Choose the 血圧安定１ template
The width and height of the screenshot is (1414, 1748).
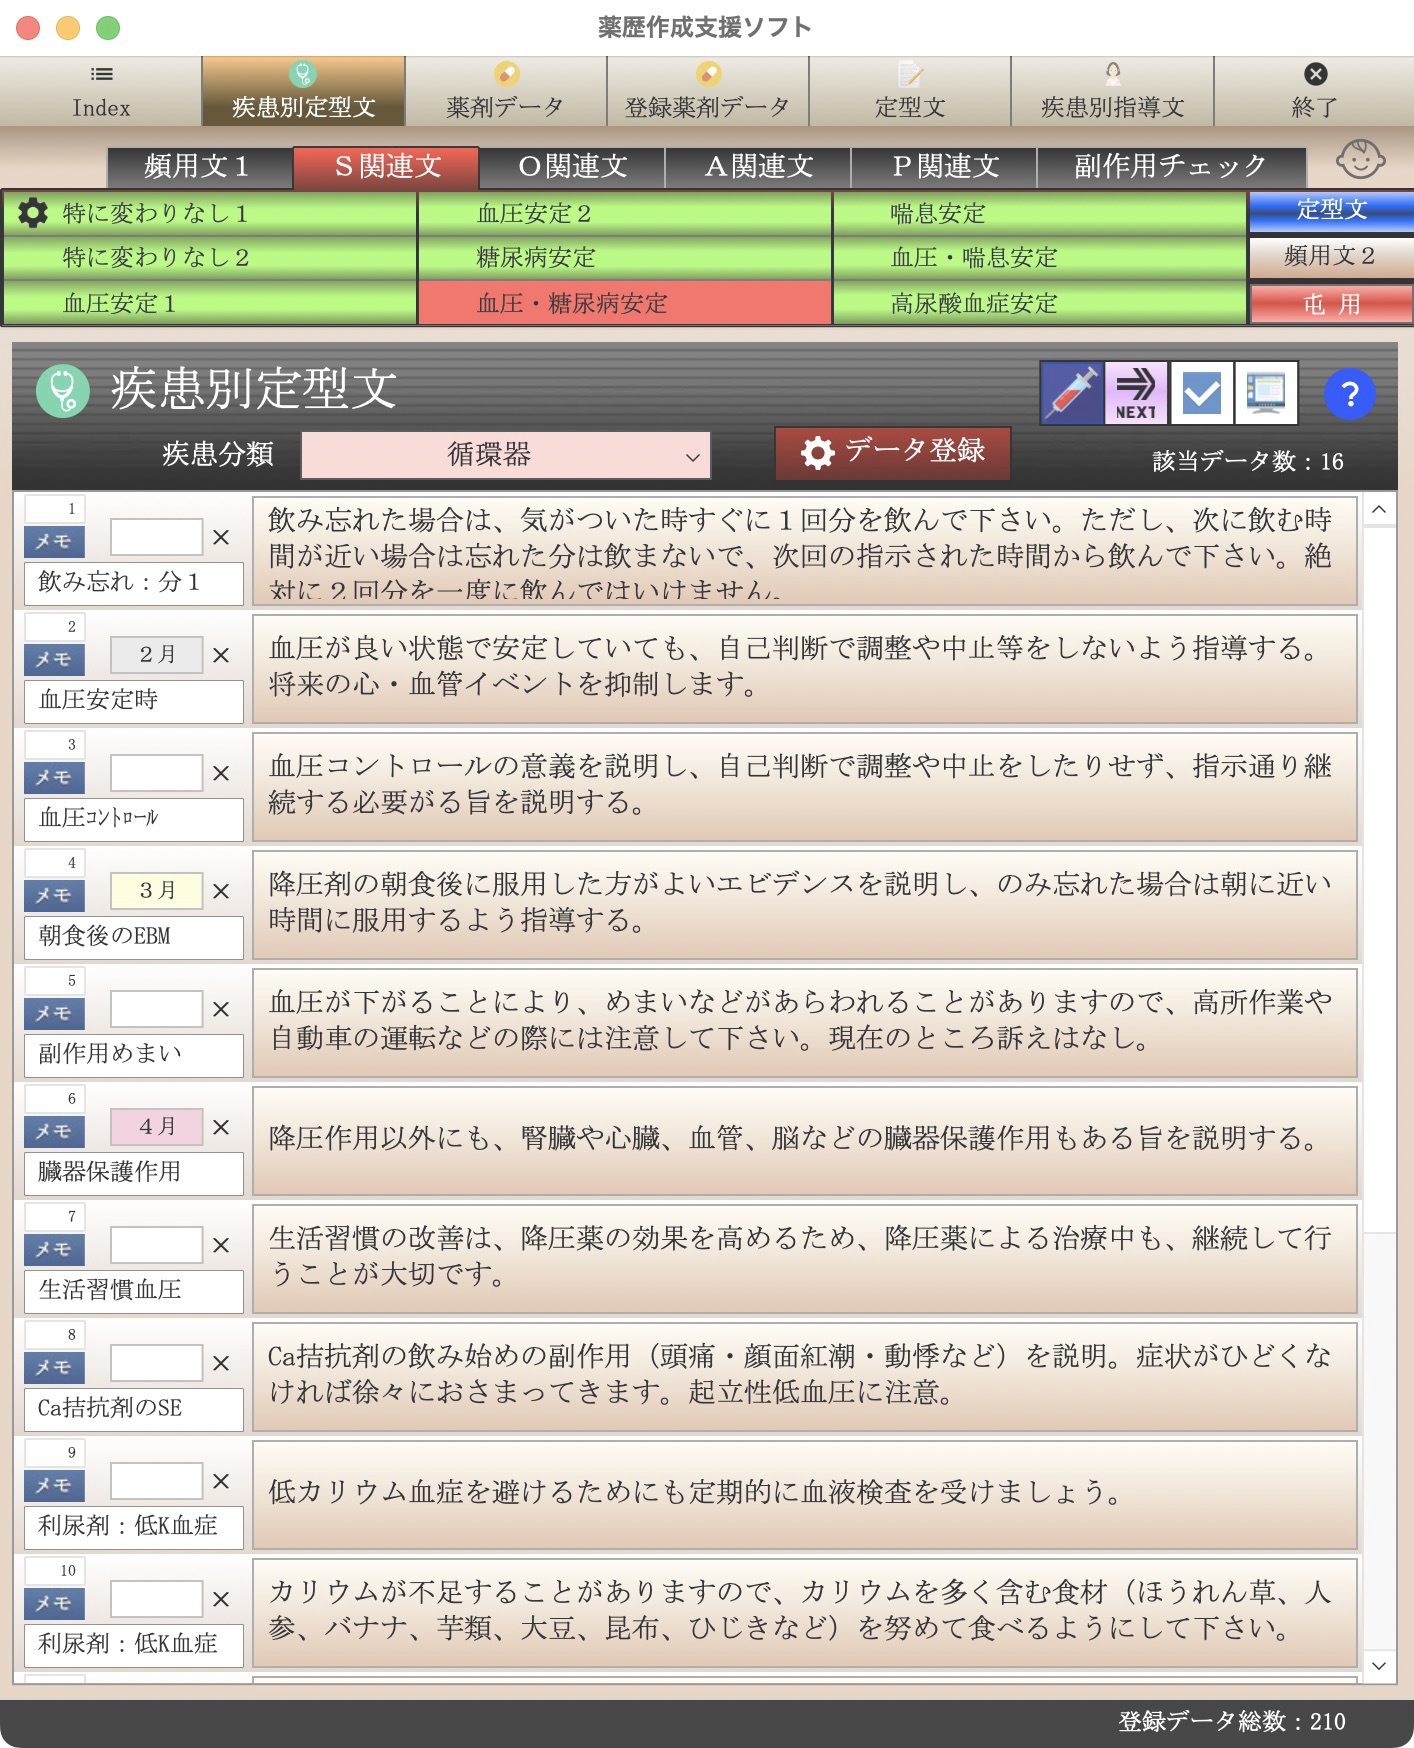(x=210, y=303)
